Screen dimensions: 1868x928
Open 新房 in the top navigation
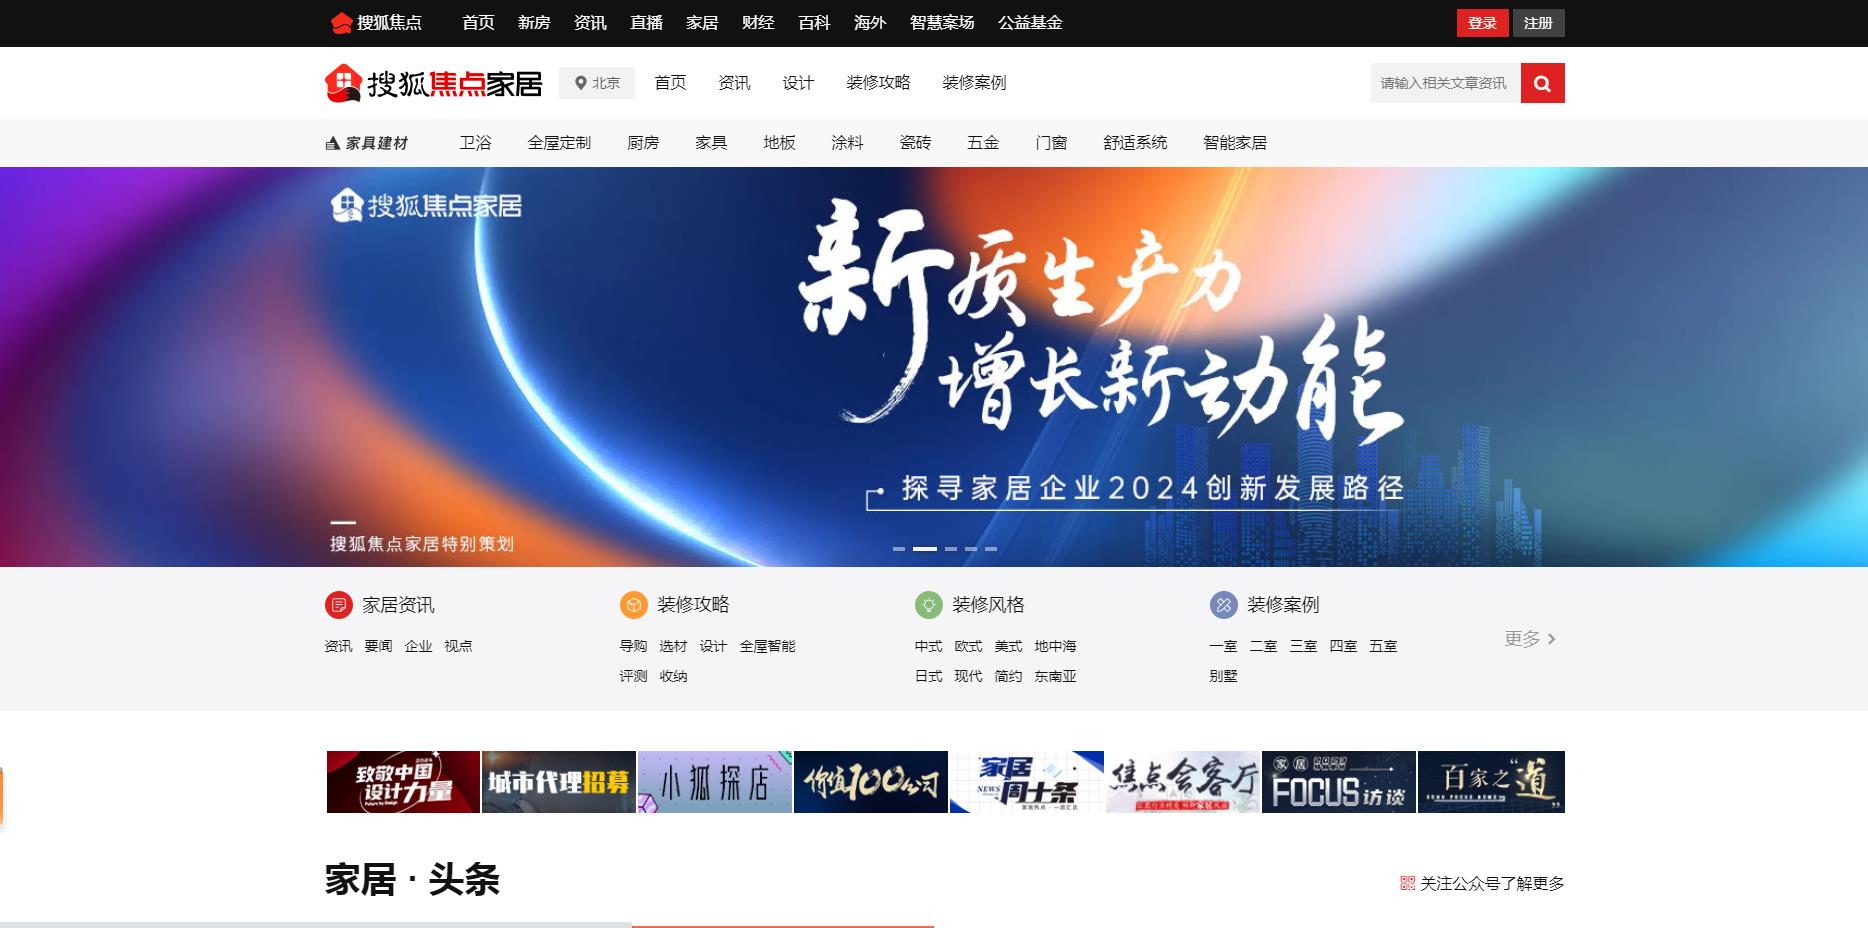click(534, 23)
